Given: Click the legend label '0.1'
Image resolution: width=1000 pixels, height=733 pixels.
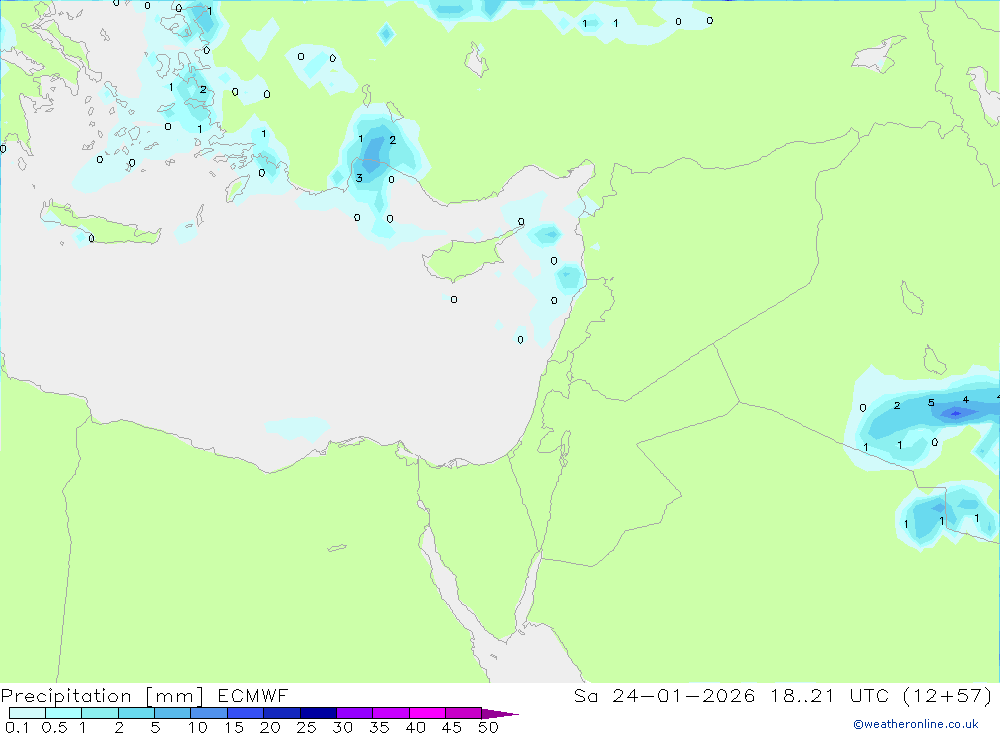Looking at the screenshot, I should pyautogui.click(x=17, y=727).
